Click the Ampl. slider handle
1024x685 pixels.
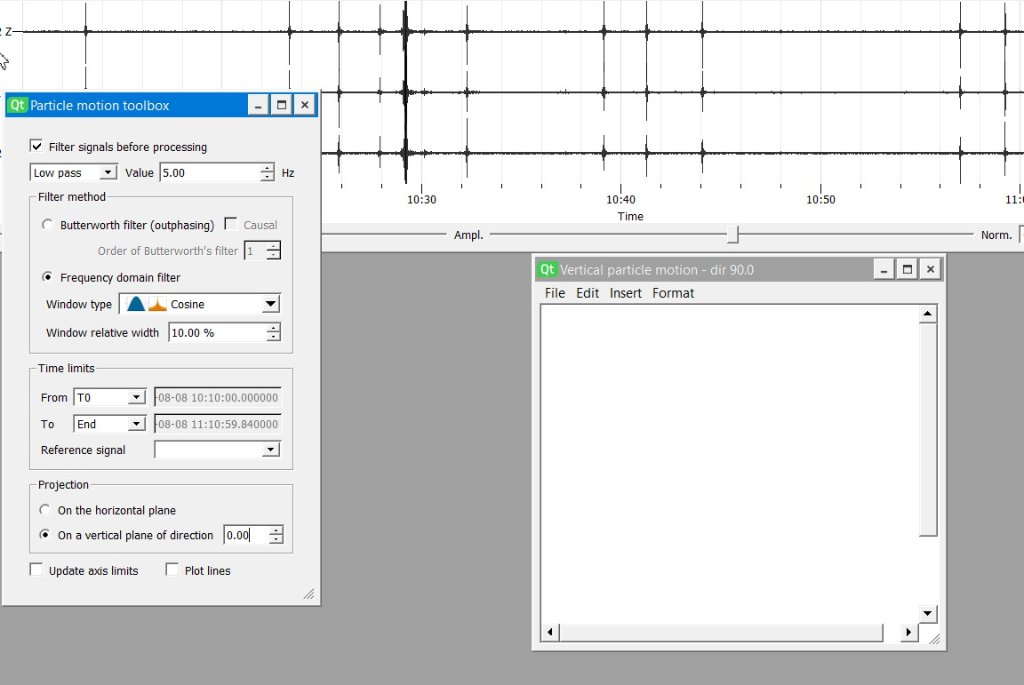pos(733,234)
